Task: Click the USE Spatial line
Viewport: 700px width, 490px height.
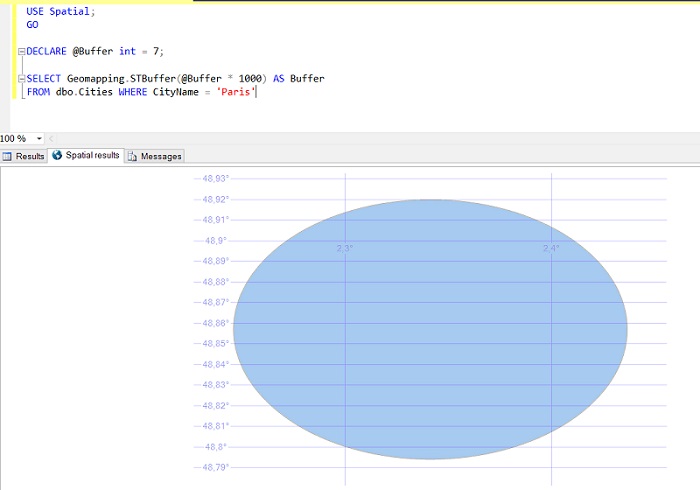Action: click(60, 11)
